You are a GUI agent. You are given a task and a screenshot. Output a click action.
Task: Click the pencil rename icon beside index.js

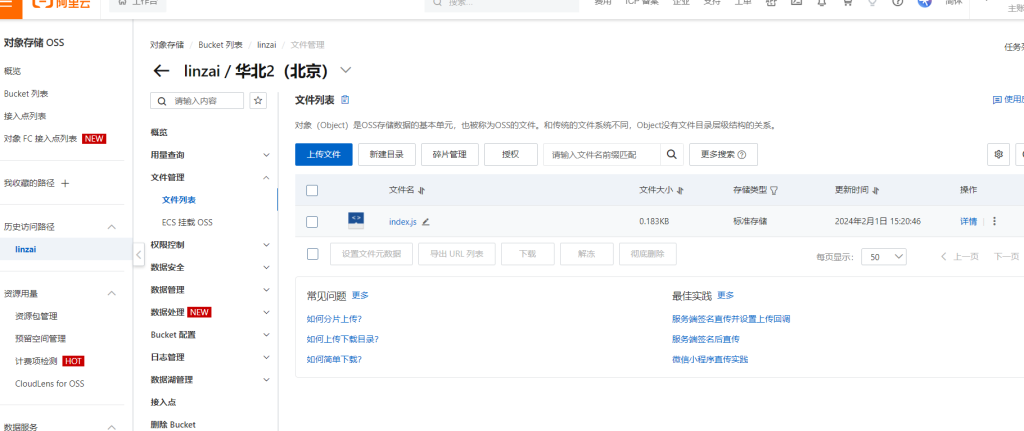426,222
